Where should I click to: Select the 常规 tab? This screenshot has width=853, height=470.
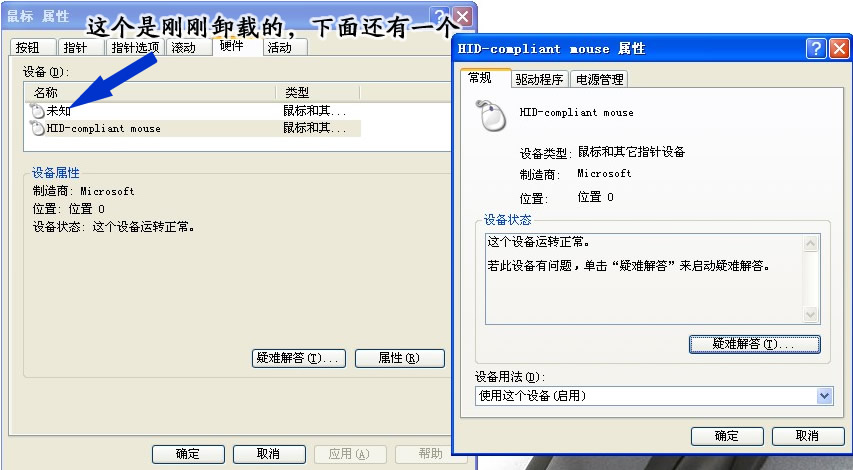pyautogui.click(x=480, y=78)
